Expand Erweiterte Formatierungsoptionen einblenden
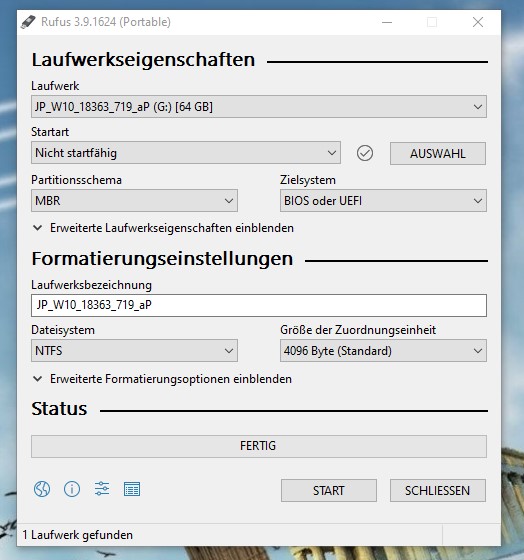 coord(162,379)
